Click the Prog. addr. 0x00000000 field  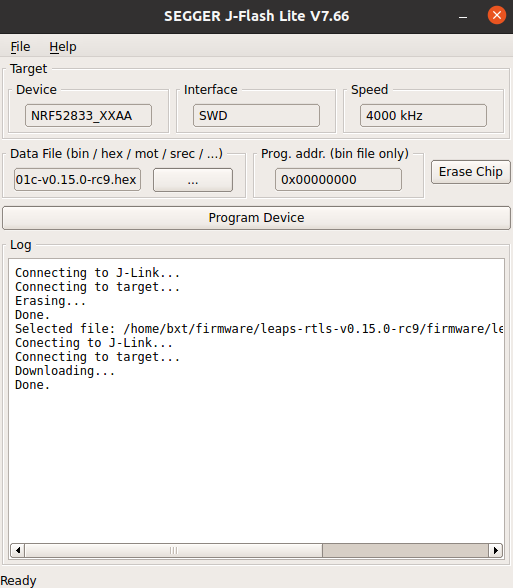pos(338,180)
